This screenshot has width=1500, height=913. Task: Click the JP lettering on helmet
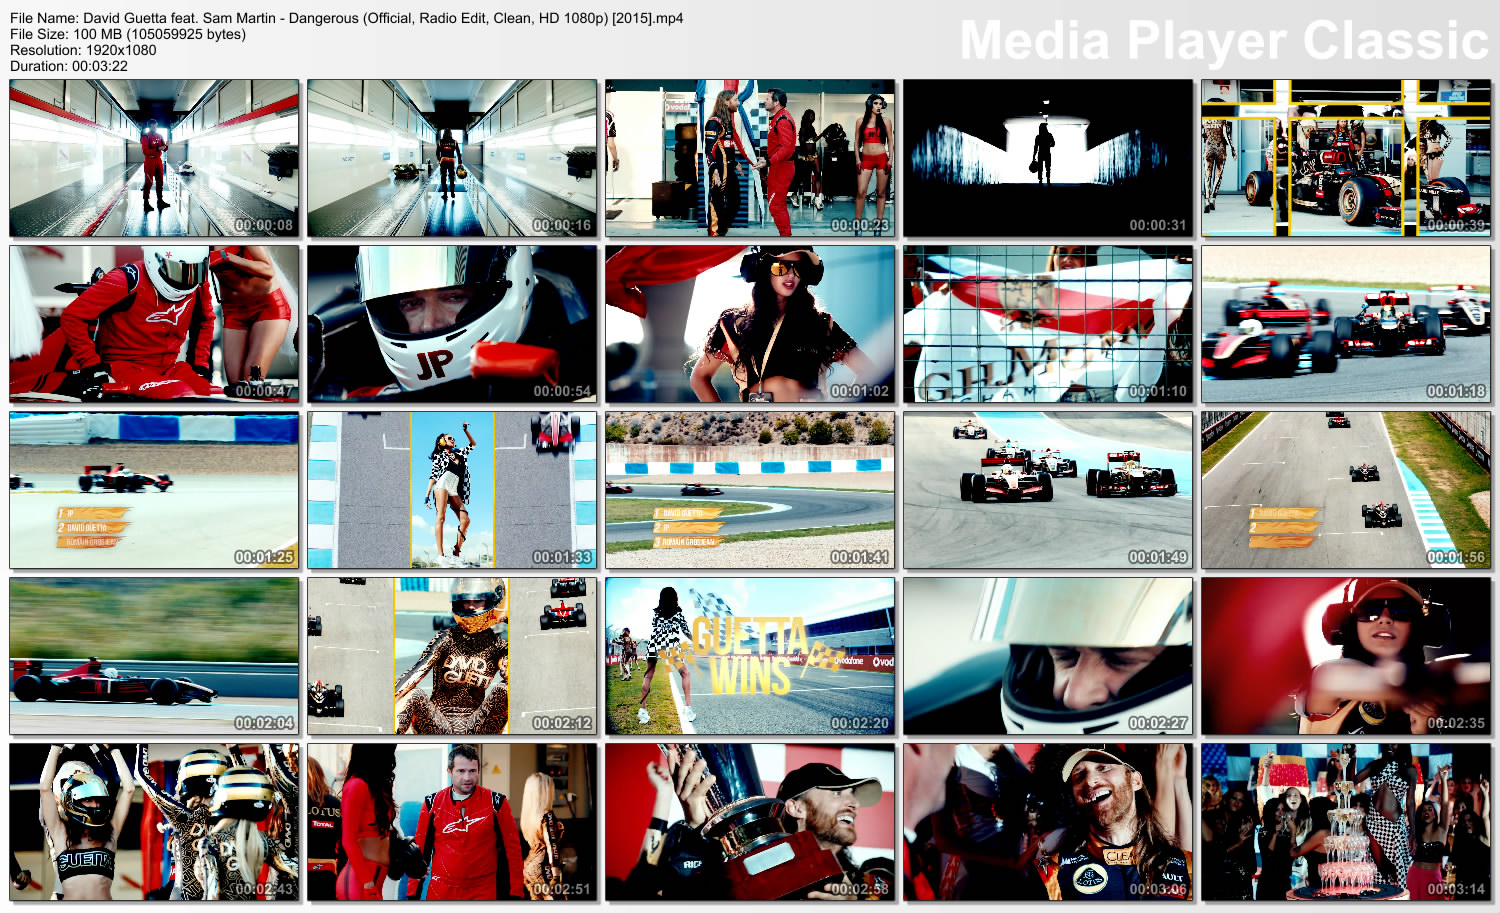coord(435,364)
